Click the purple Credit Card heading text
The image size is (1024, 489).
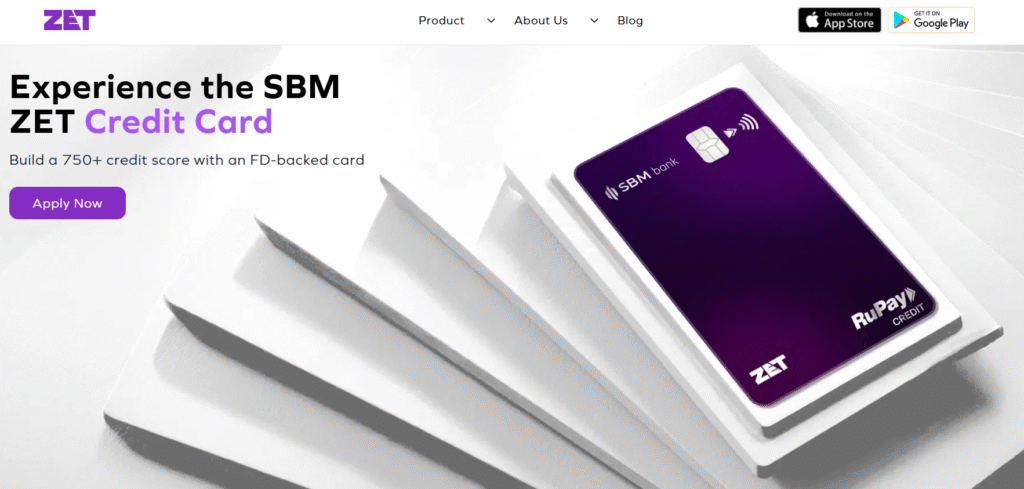178,121
